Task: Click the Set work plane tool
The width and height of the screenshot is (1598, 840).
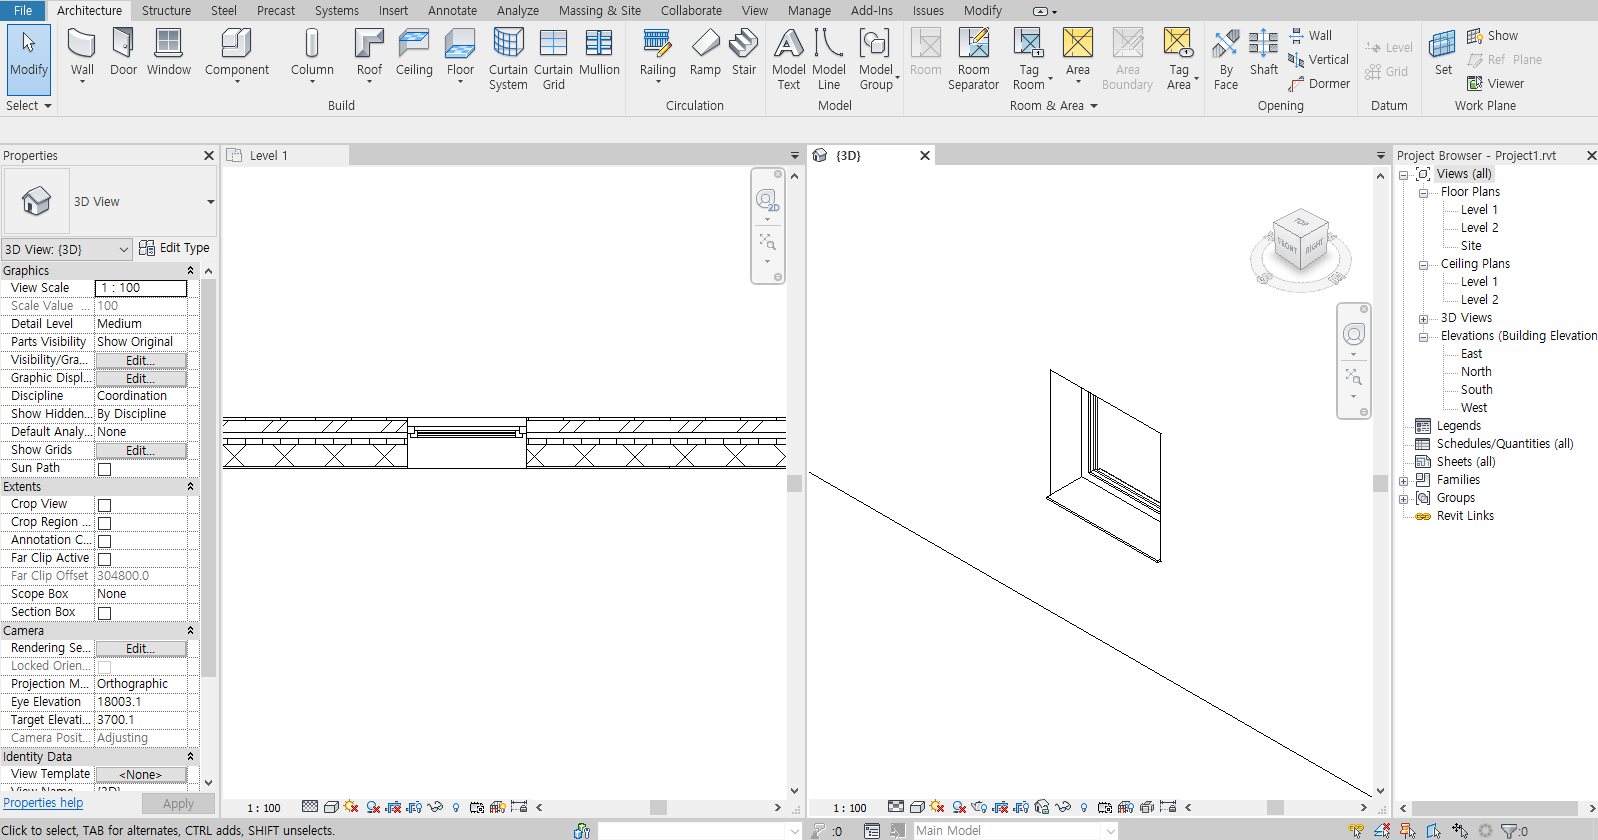Action: (x=1443, y=52)
